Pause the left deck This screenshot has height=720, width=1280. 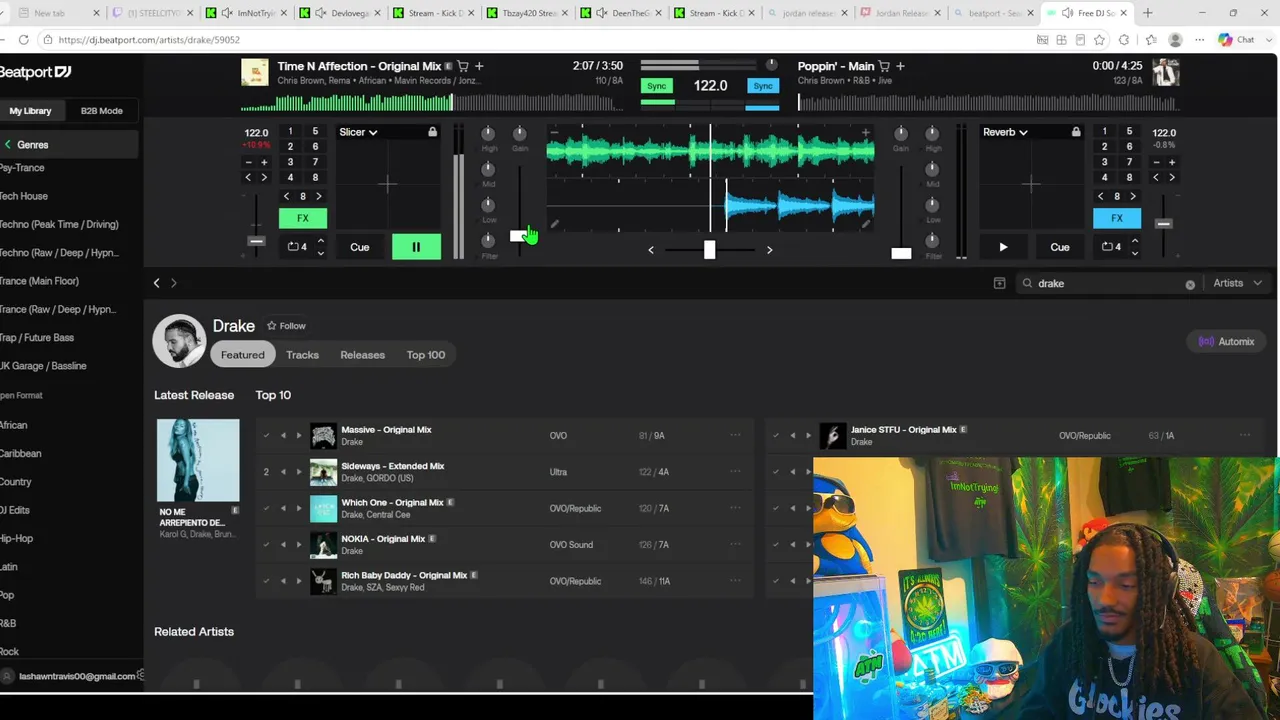(x=416, y=247)
